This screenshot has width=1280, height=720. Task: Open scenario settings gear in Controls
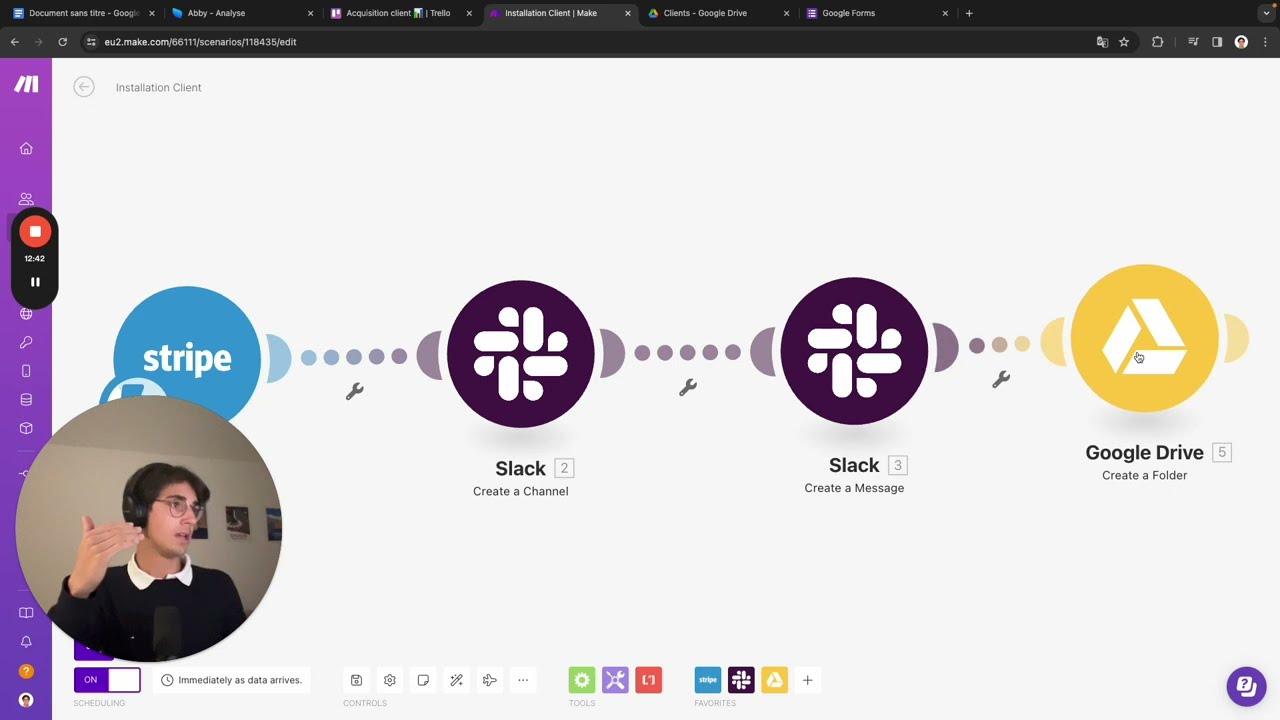point(390,680)
